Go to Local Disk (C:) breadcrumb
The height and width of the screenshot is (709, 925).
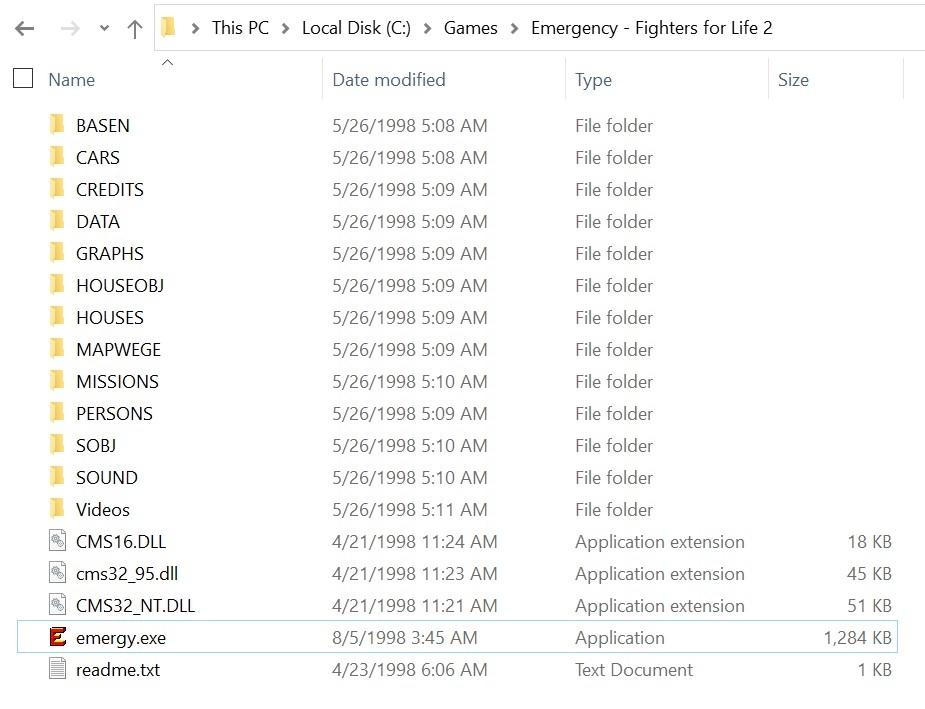(356, 28)
